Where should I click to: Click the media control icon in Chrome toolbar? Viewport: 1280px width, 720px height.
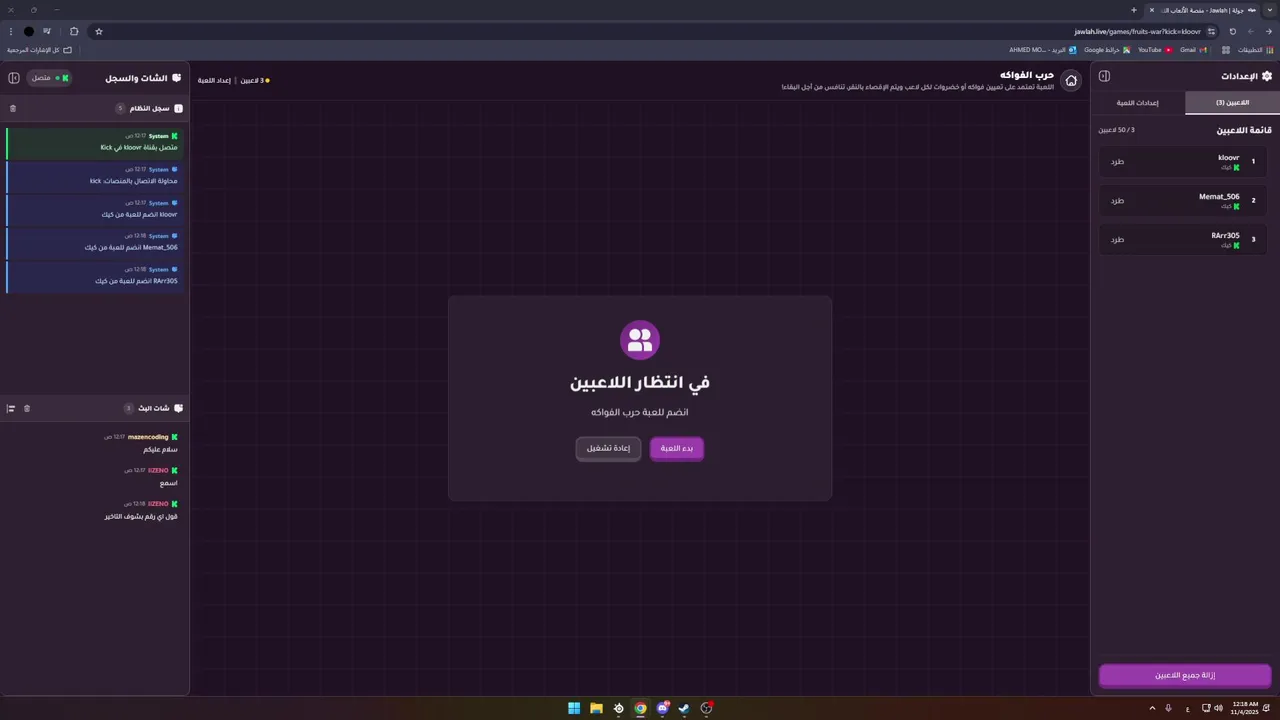46,31
